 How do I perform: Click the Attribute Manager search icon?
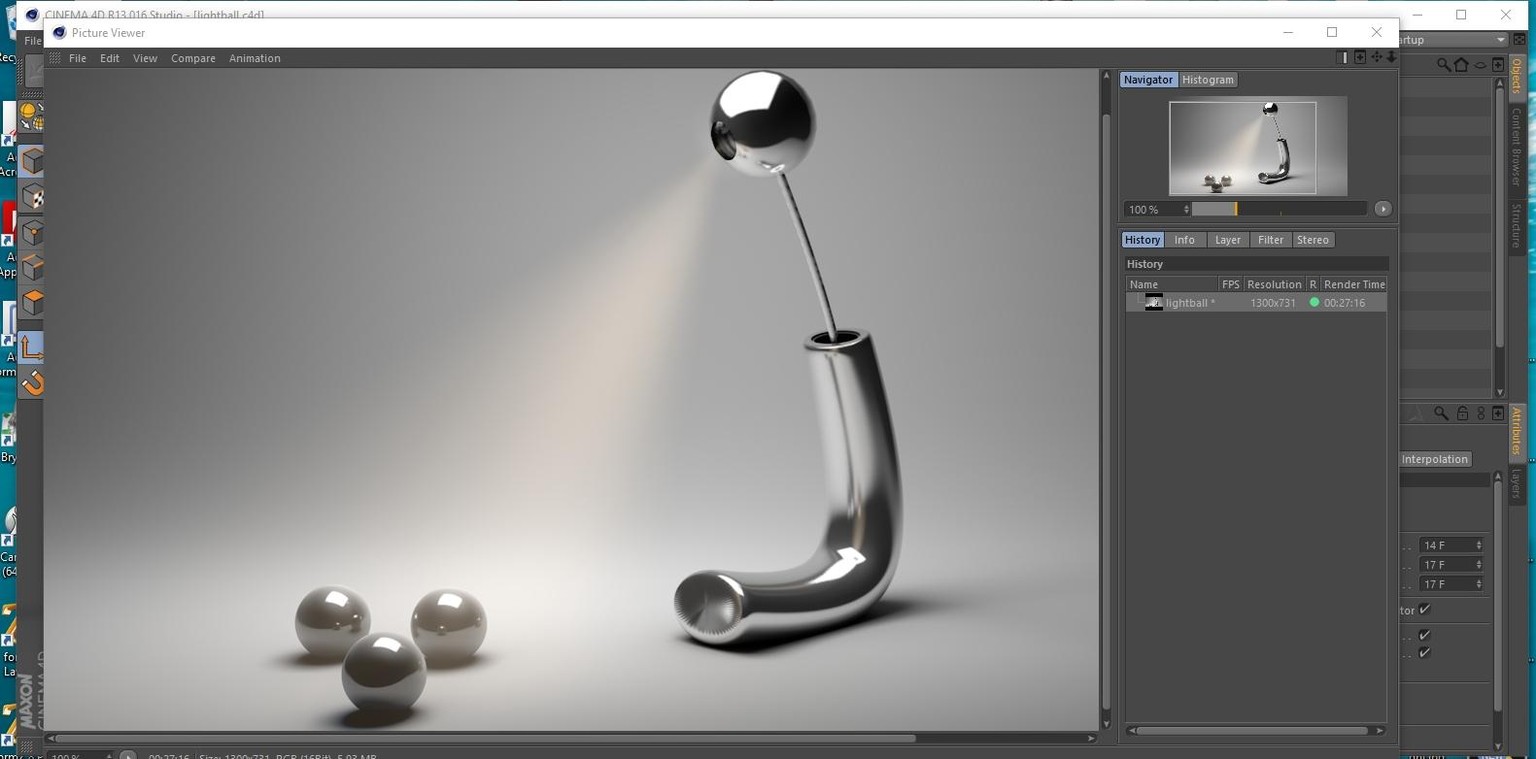pos(1441,413)
